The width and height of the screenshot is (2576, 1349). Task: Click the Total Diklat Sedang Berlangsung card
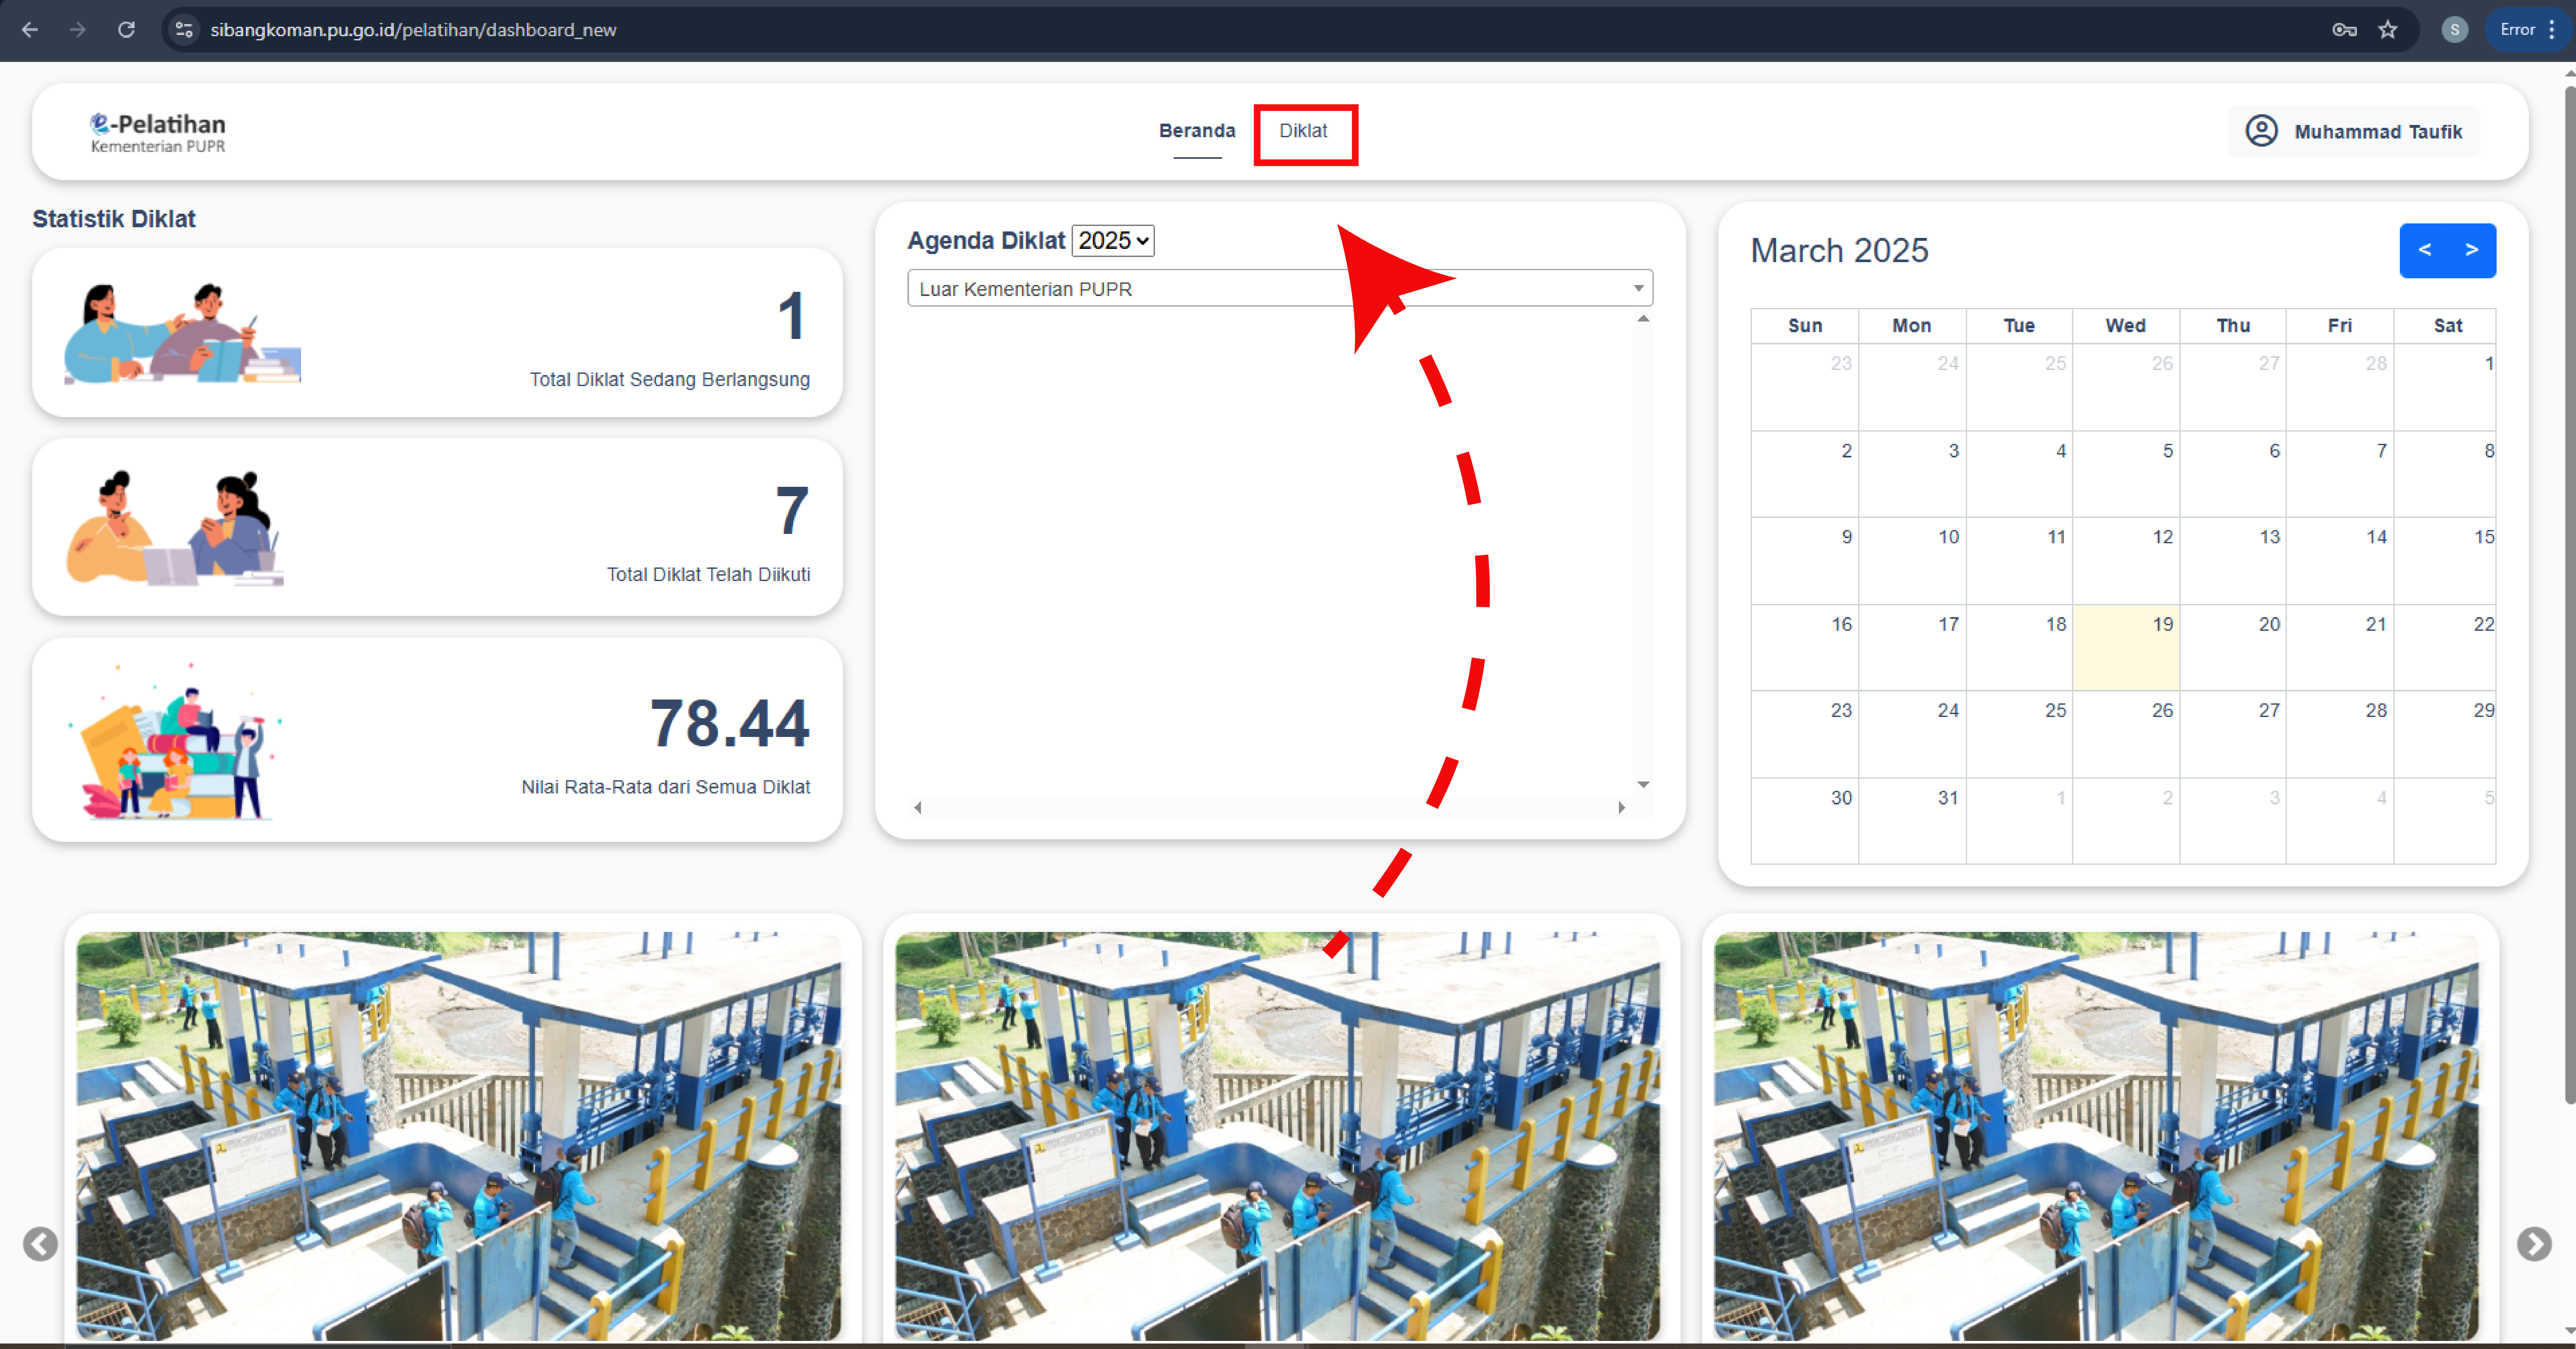437,332
